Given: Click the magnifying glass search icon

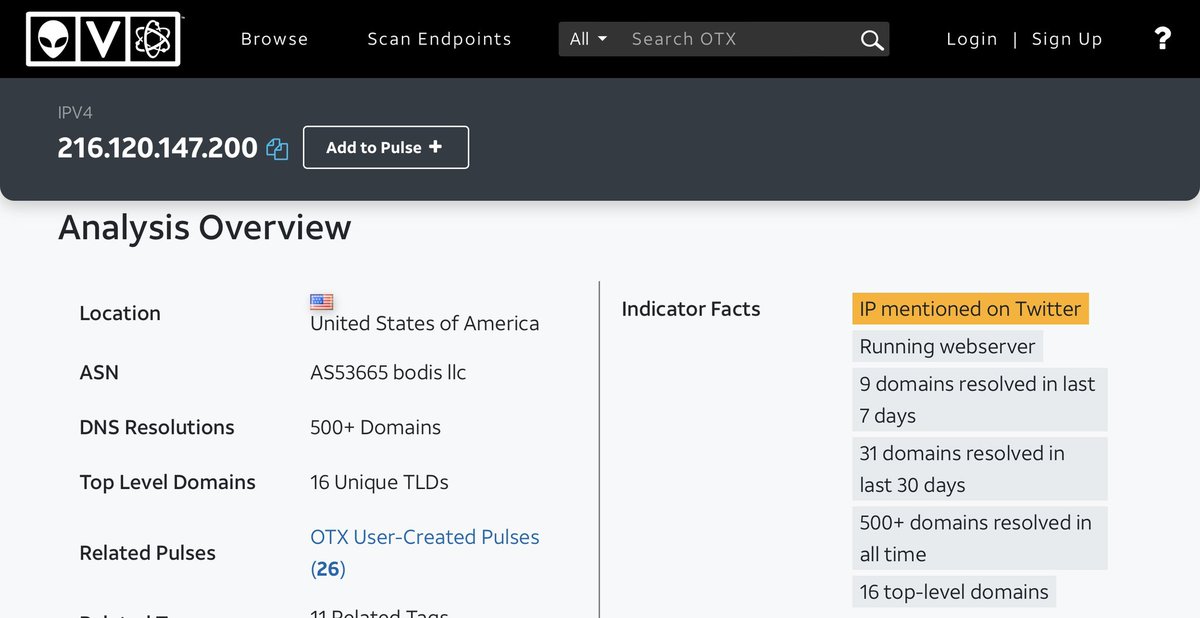Looking at the screenshot, I should tap(871, 40).
